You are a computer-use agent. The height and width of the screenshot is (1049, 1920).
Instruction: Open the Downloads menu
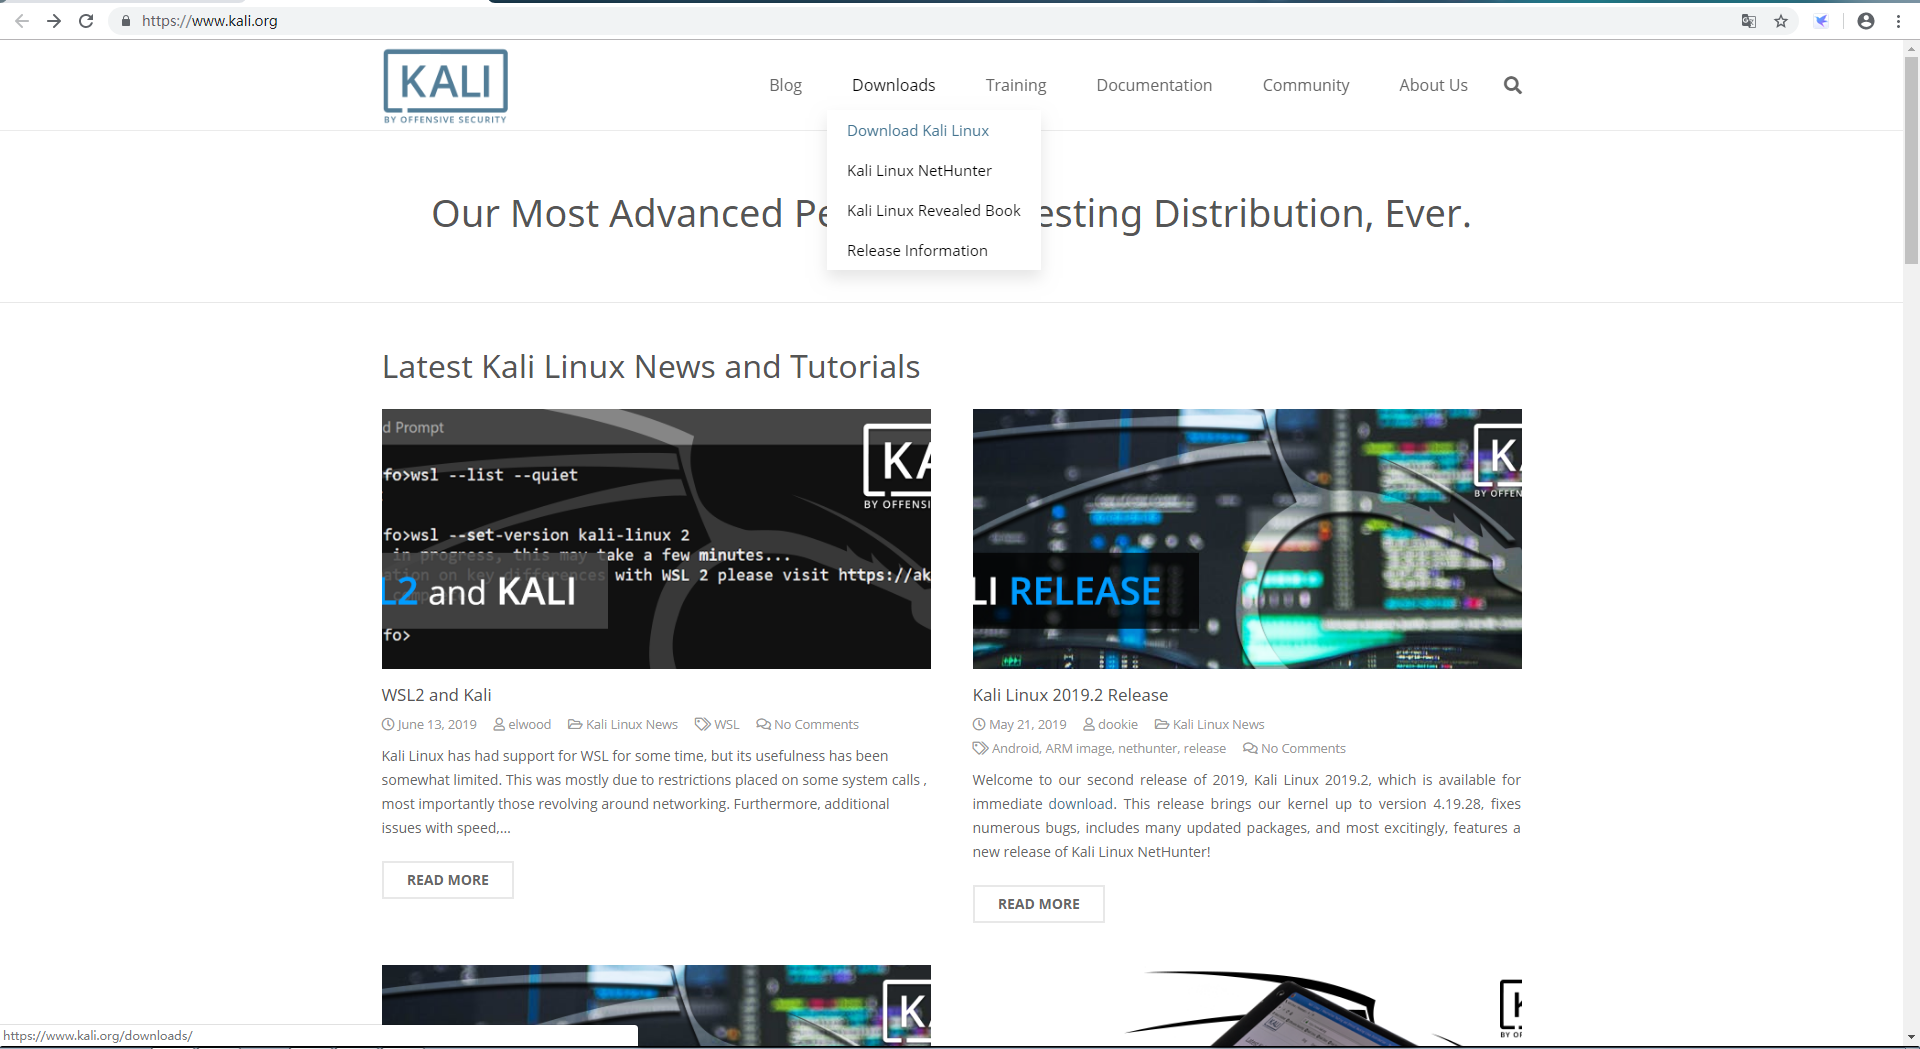(x=893, y=85)
